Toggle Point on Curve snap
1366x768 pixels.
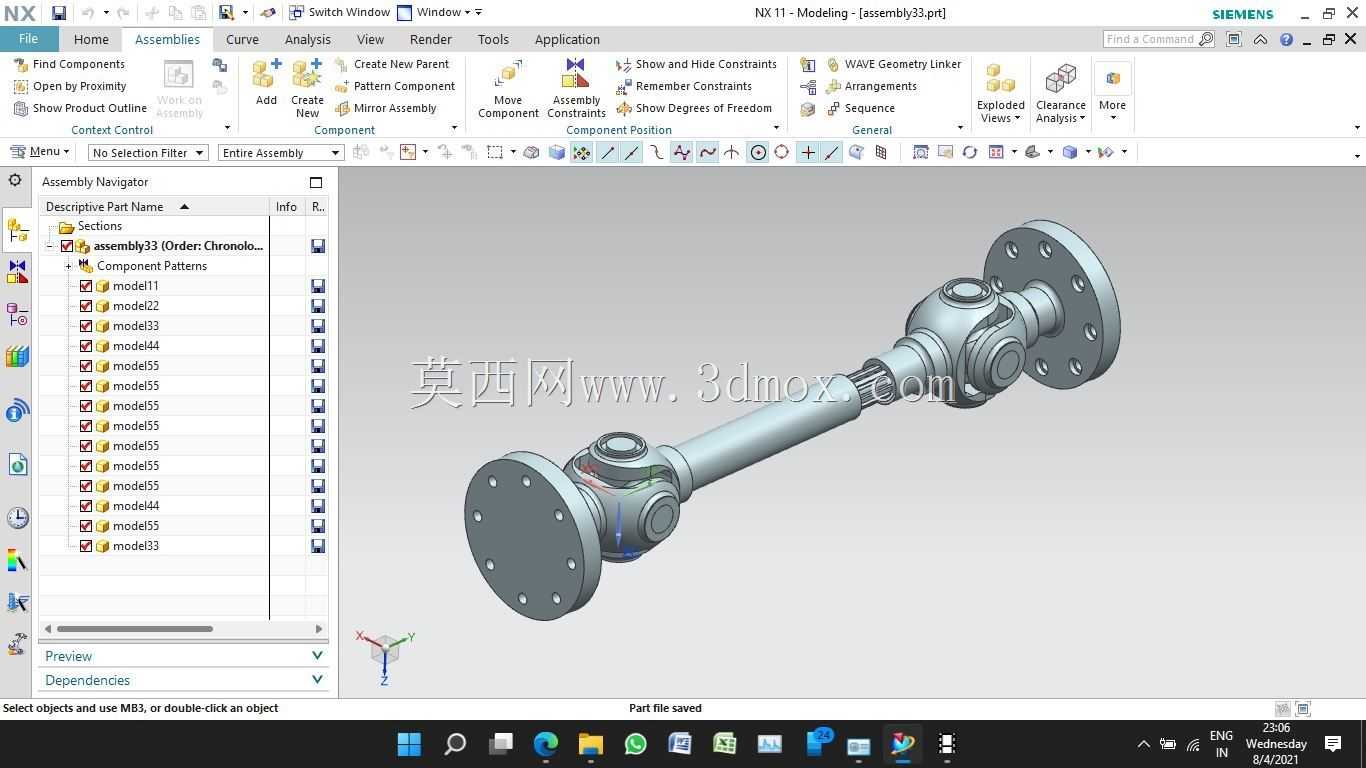click(x=832, y=152)
